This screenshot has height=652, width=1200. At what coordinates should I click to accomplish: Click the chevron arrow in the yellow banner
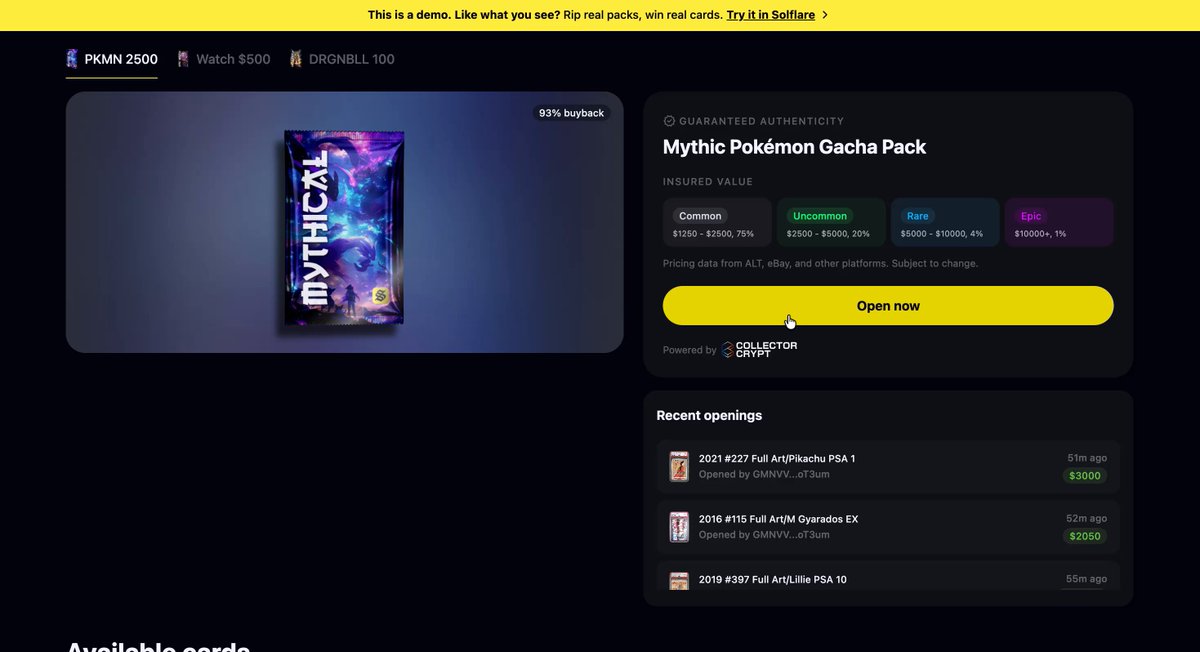825,15
